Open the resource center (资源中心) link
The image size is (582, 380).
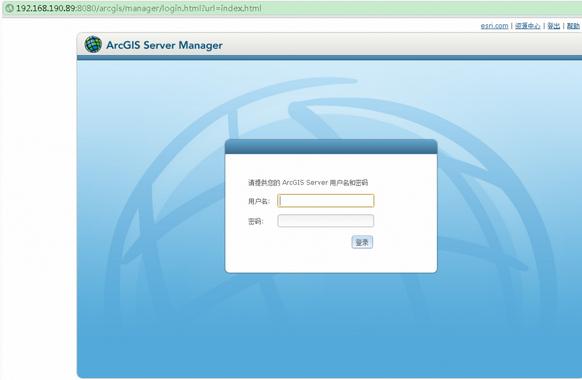tap(527, 26)
